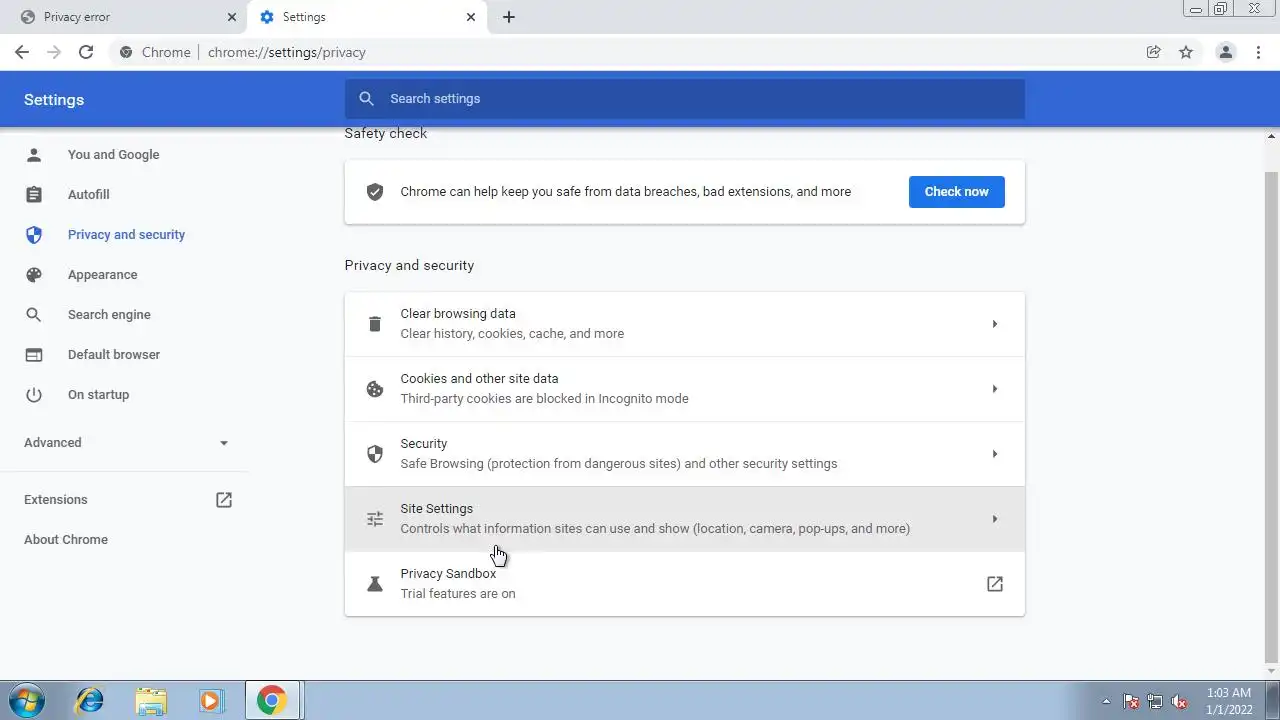Open the media player taskbar icon
Image resolution: width=1280 pixels, height=720 pixels.
[210, 701]
